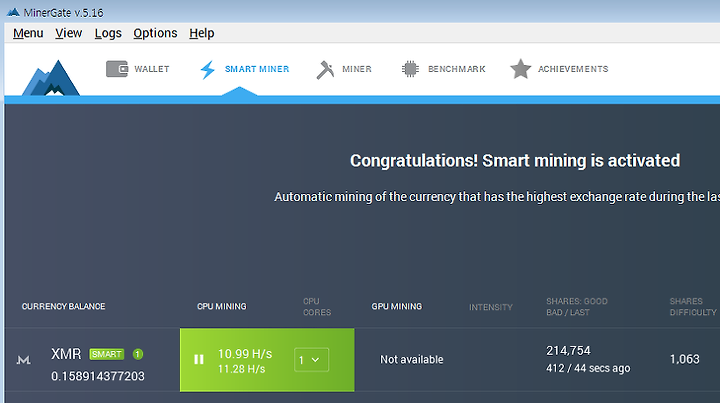Click the wallet icon

(117, 69)
